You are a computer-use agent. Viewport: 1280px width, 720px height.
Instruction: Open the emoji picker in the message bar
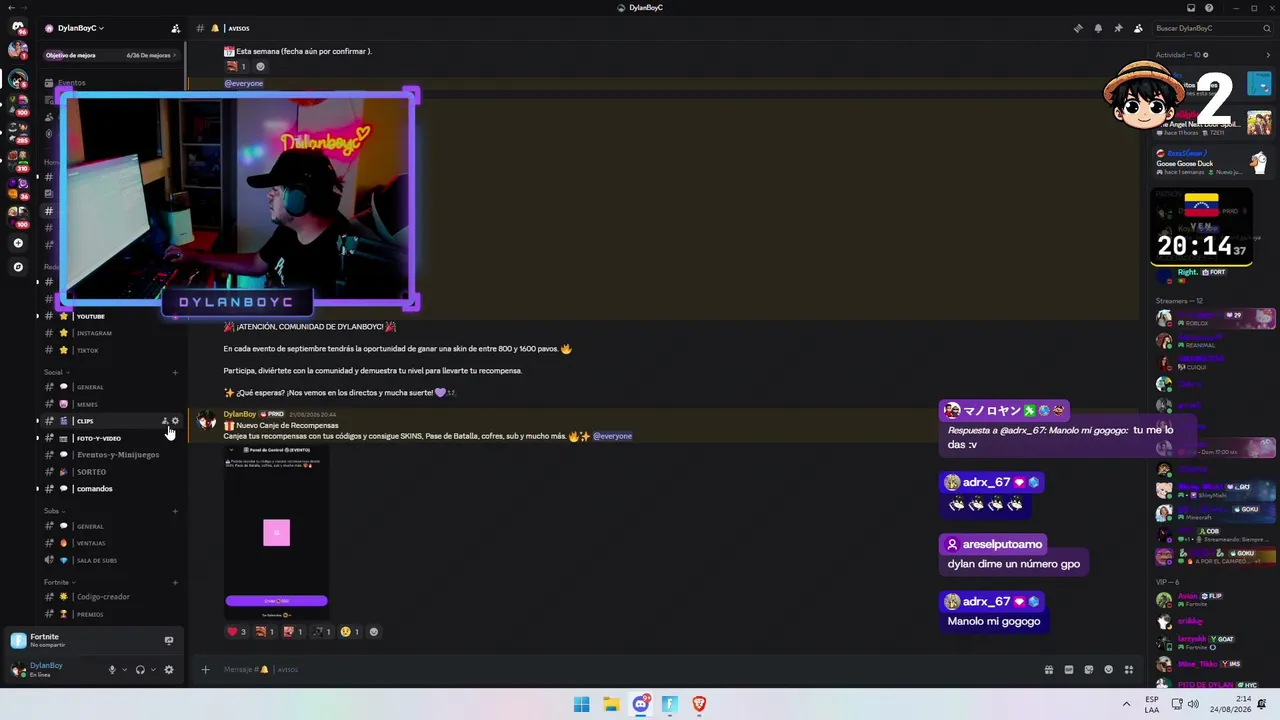point(1109,670)
